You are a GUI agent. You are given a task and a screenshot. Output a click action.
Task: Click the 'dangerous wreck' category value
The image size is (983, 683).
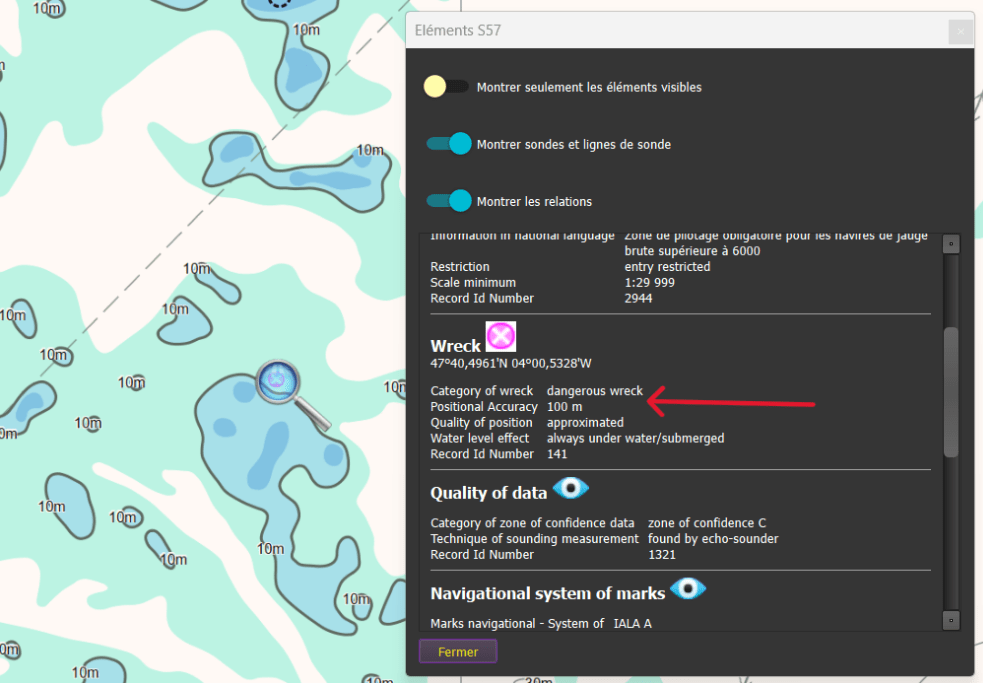point(594,391)
